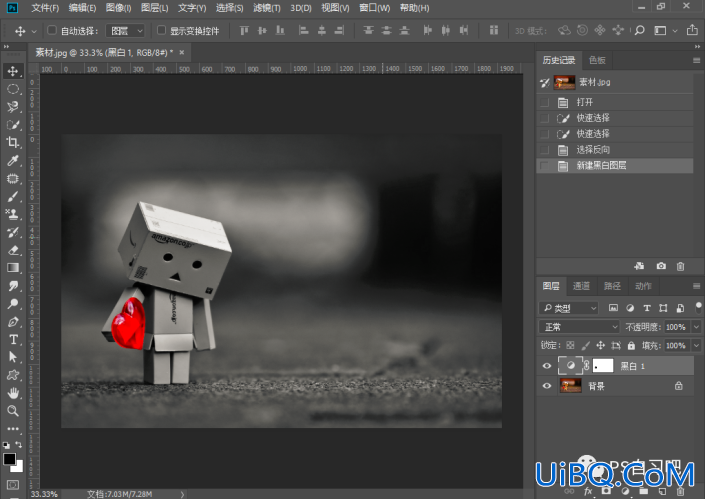This screenshot has height=499, width=705.
Task: Click the background white color swatch
Action: click(x=18, y=468)
